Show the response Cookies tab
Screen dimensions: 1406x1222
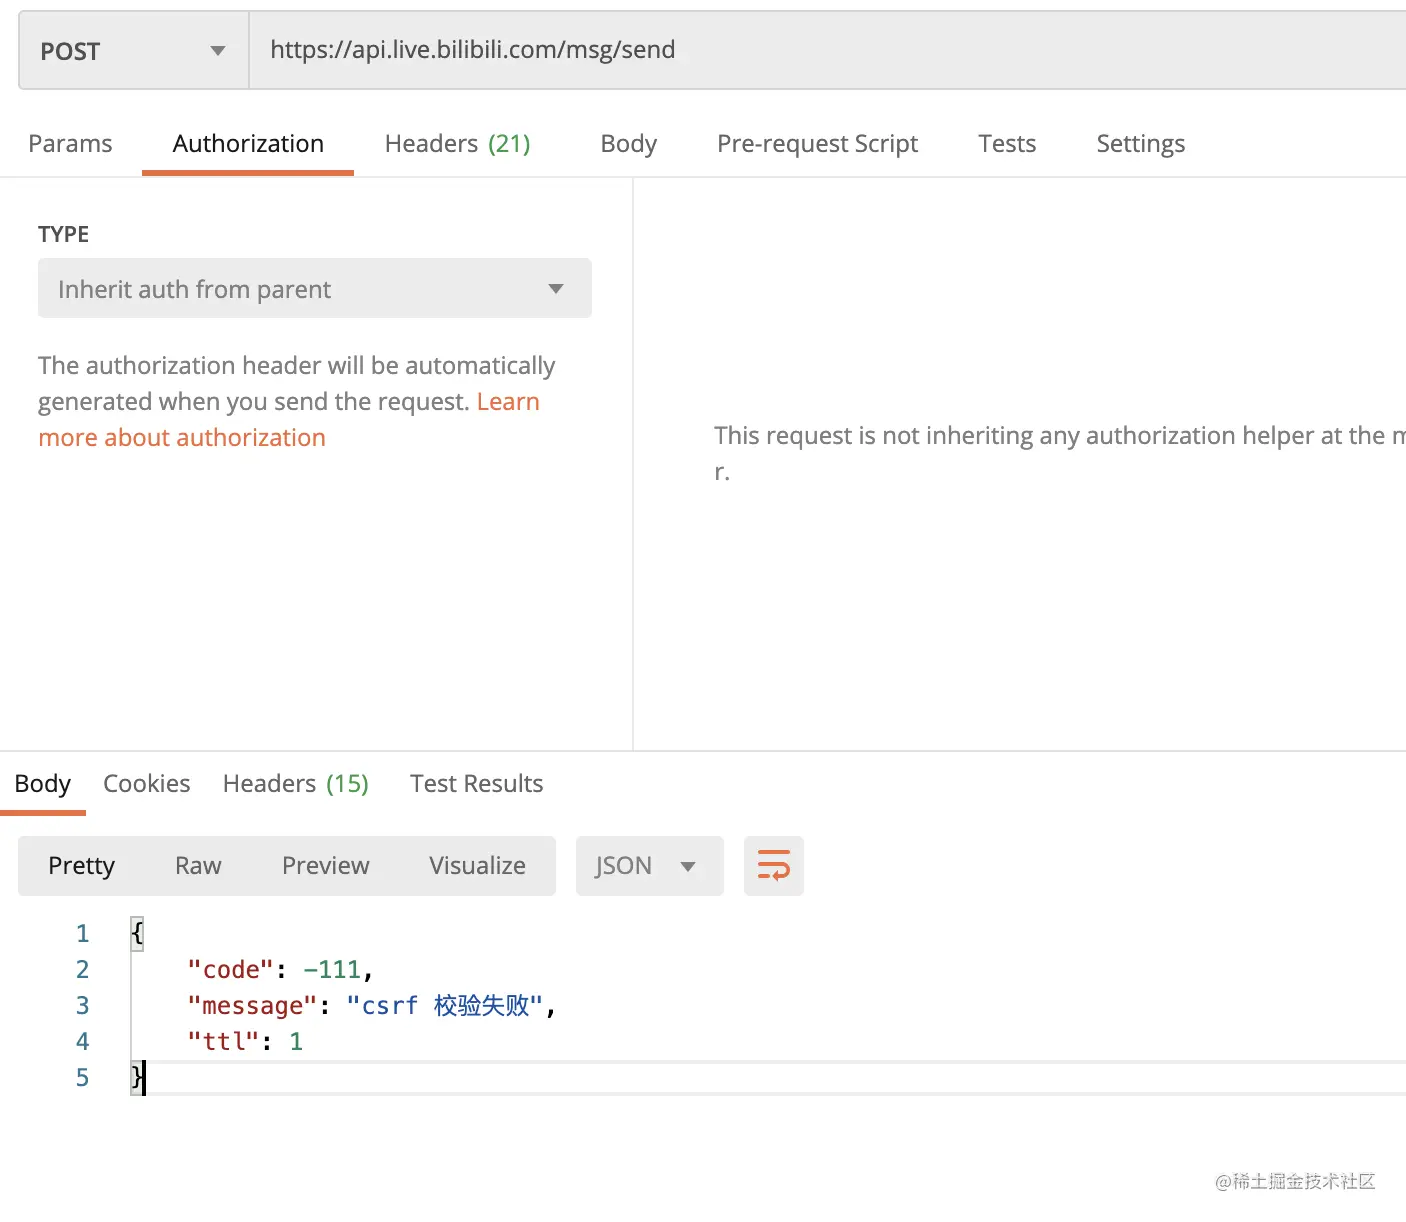click(x=146, y=784)
